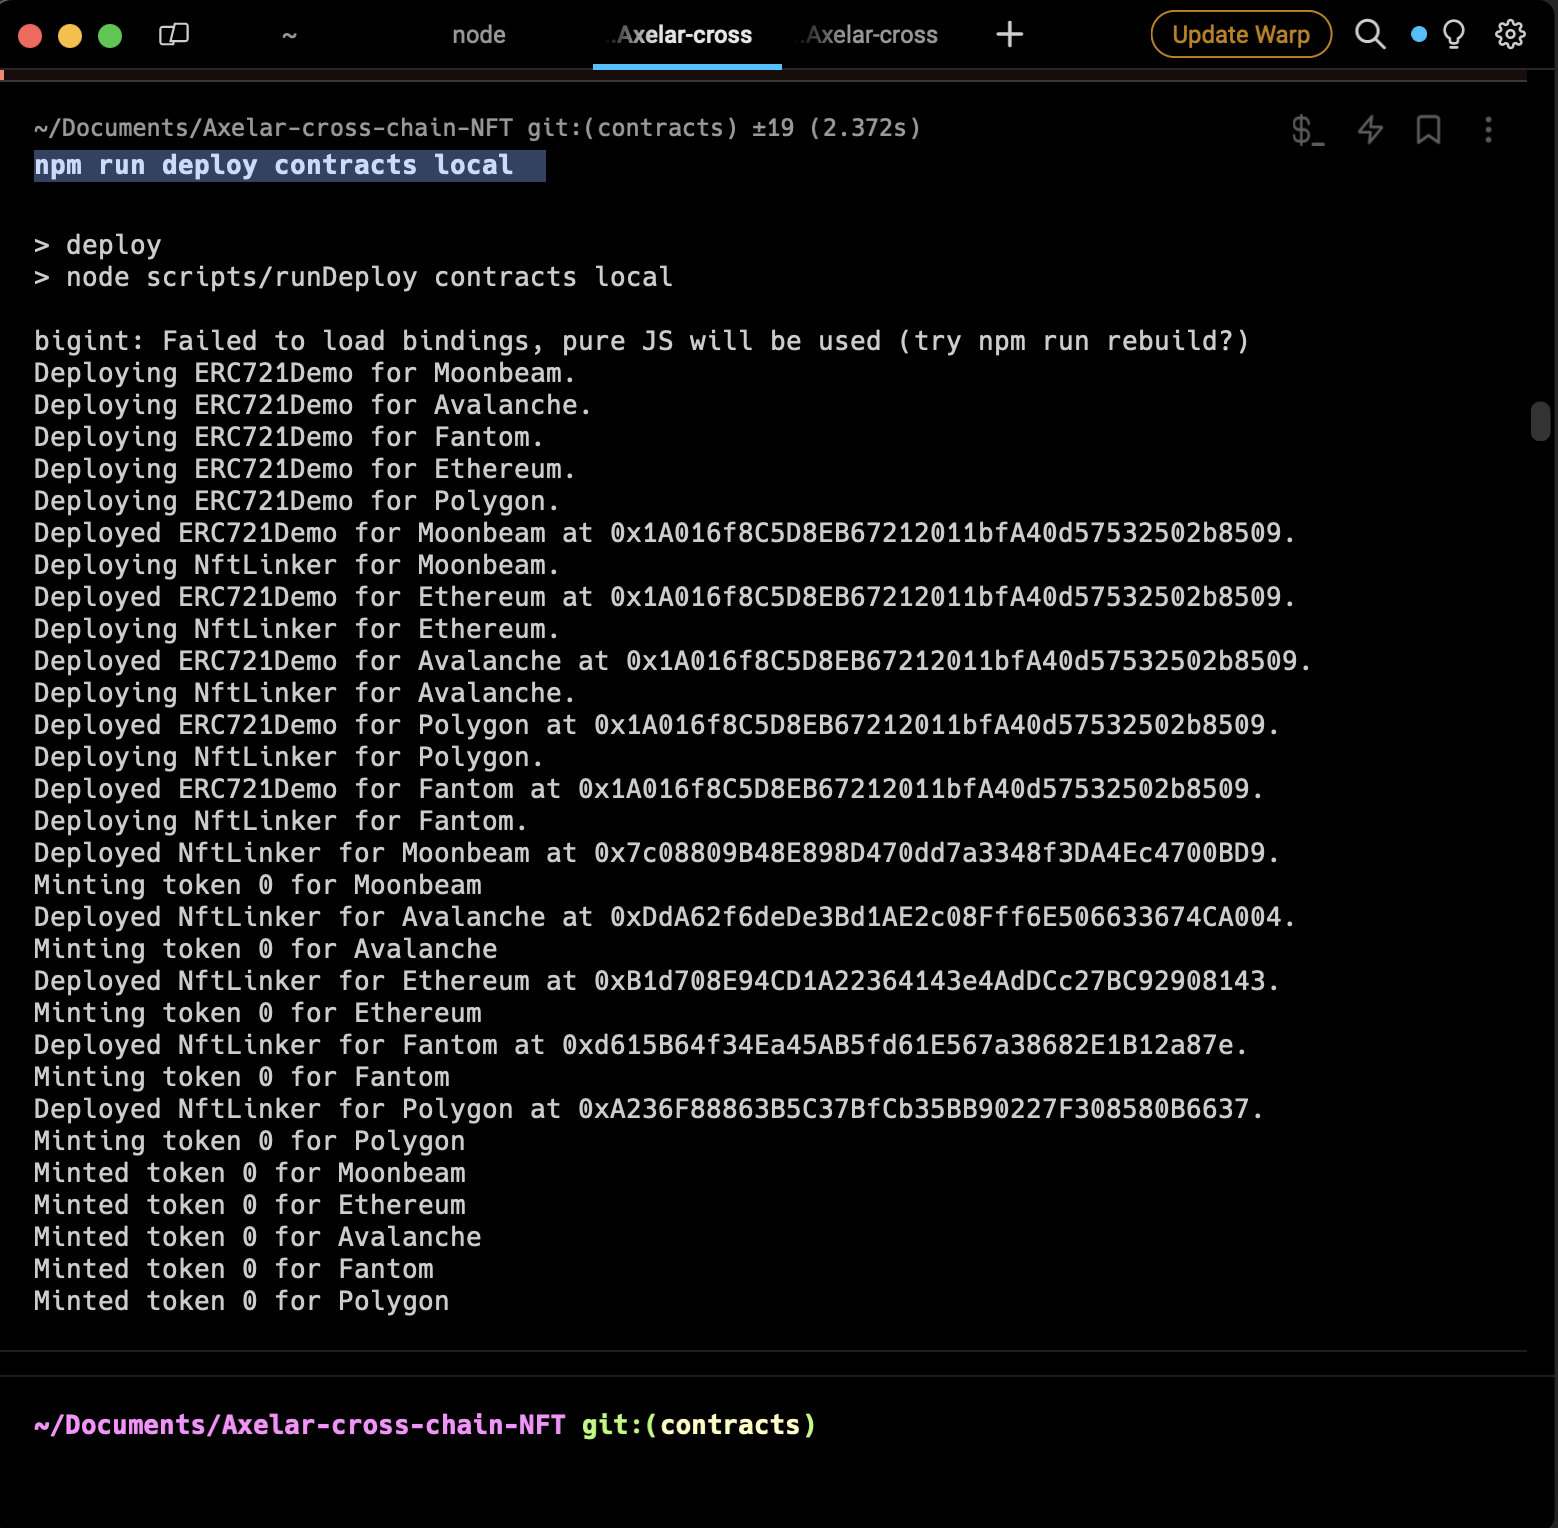Click the block header path with git:(contracts) ±19

(477, 128)
